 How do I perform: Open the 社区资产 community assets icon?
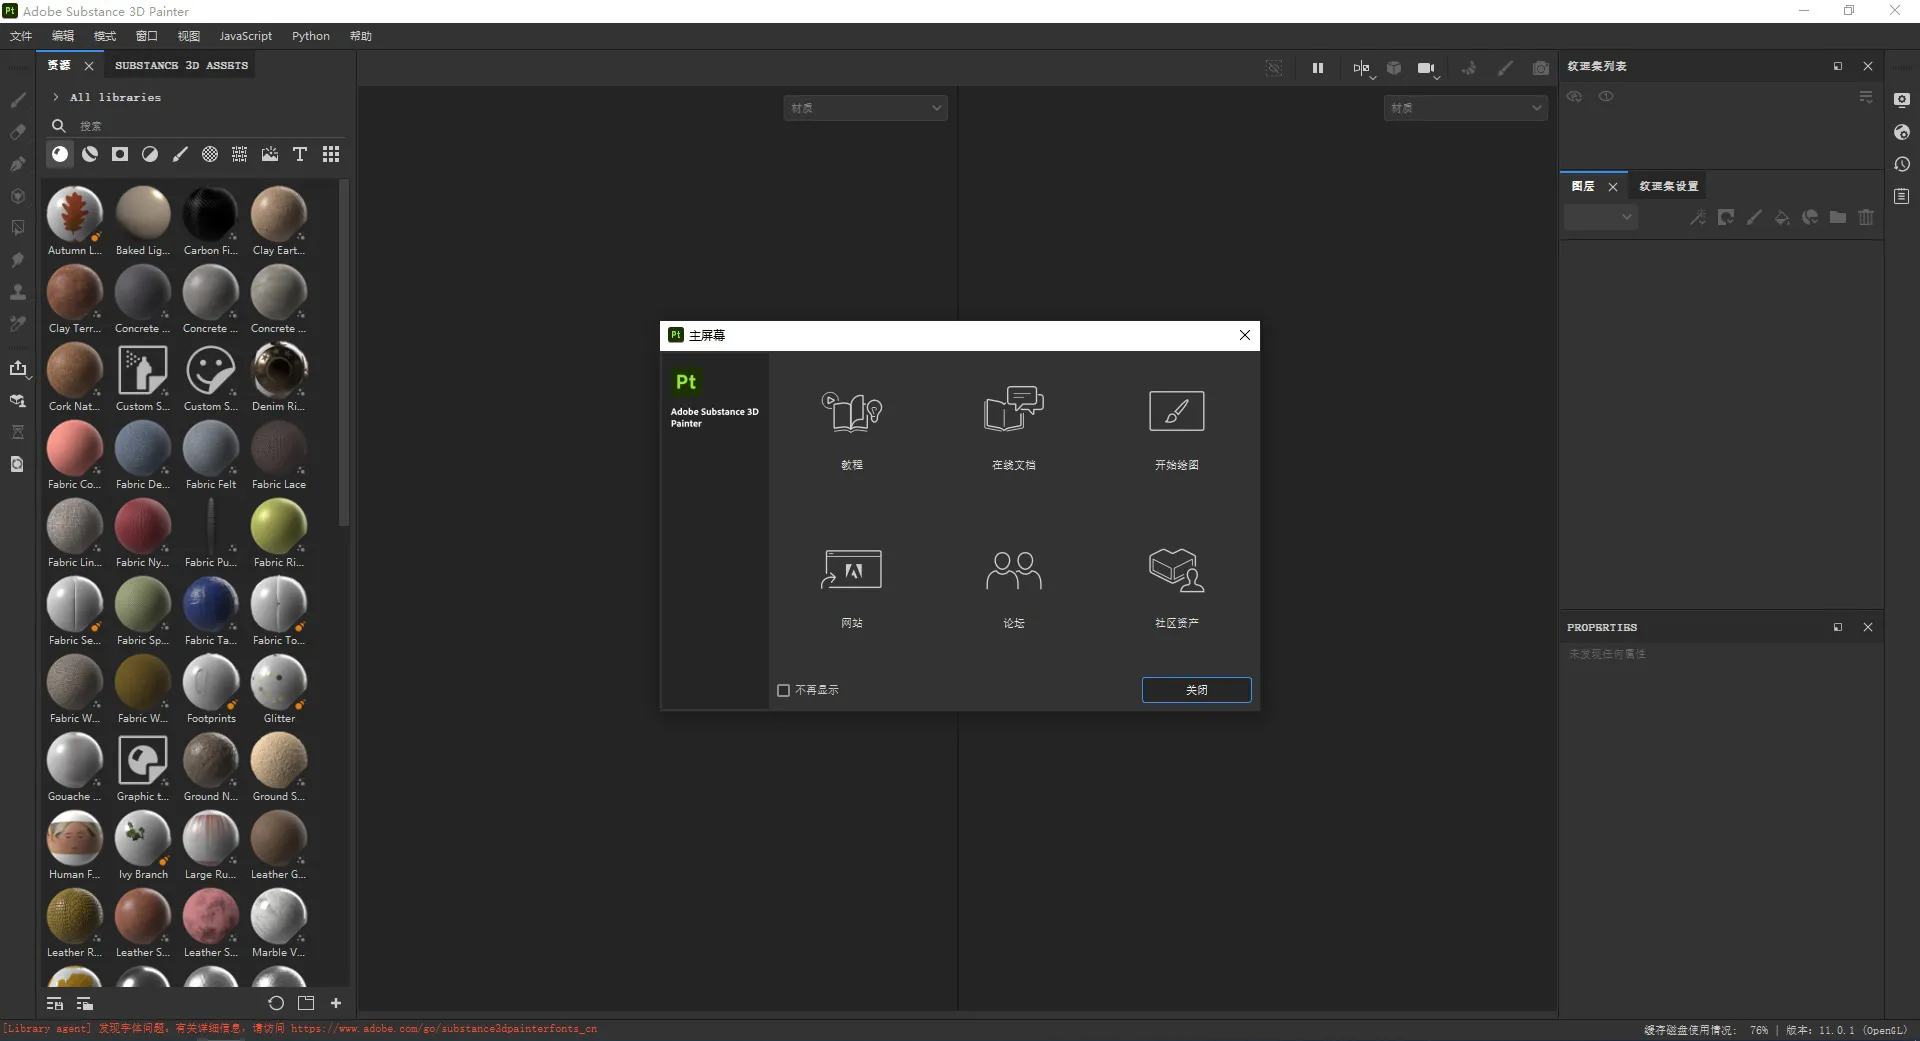click(1176, 571)
